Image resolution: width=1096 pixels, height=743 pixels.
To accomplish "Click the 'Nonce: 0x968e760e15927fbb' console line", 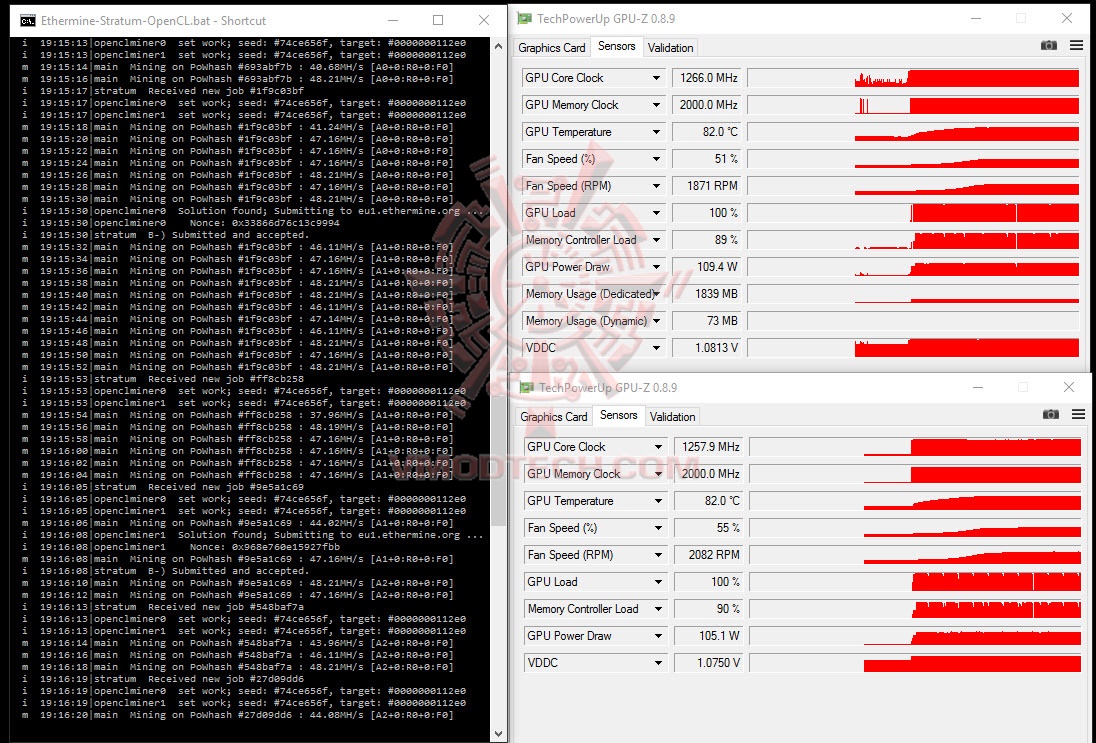I will coord(180,547).
